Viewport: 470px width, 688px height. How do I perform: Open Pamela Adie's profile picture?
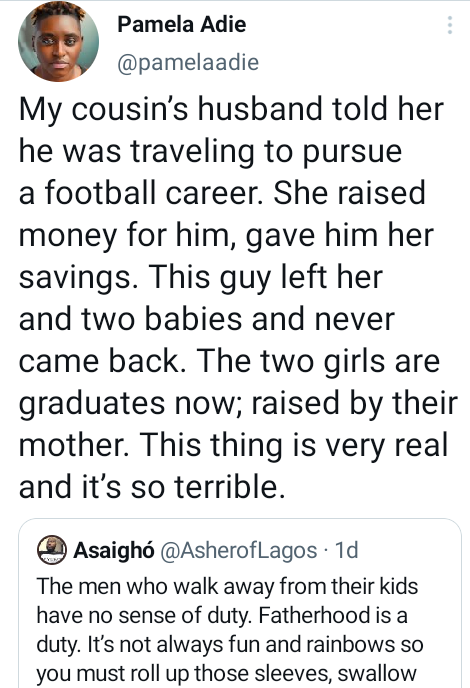[58, 41]
